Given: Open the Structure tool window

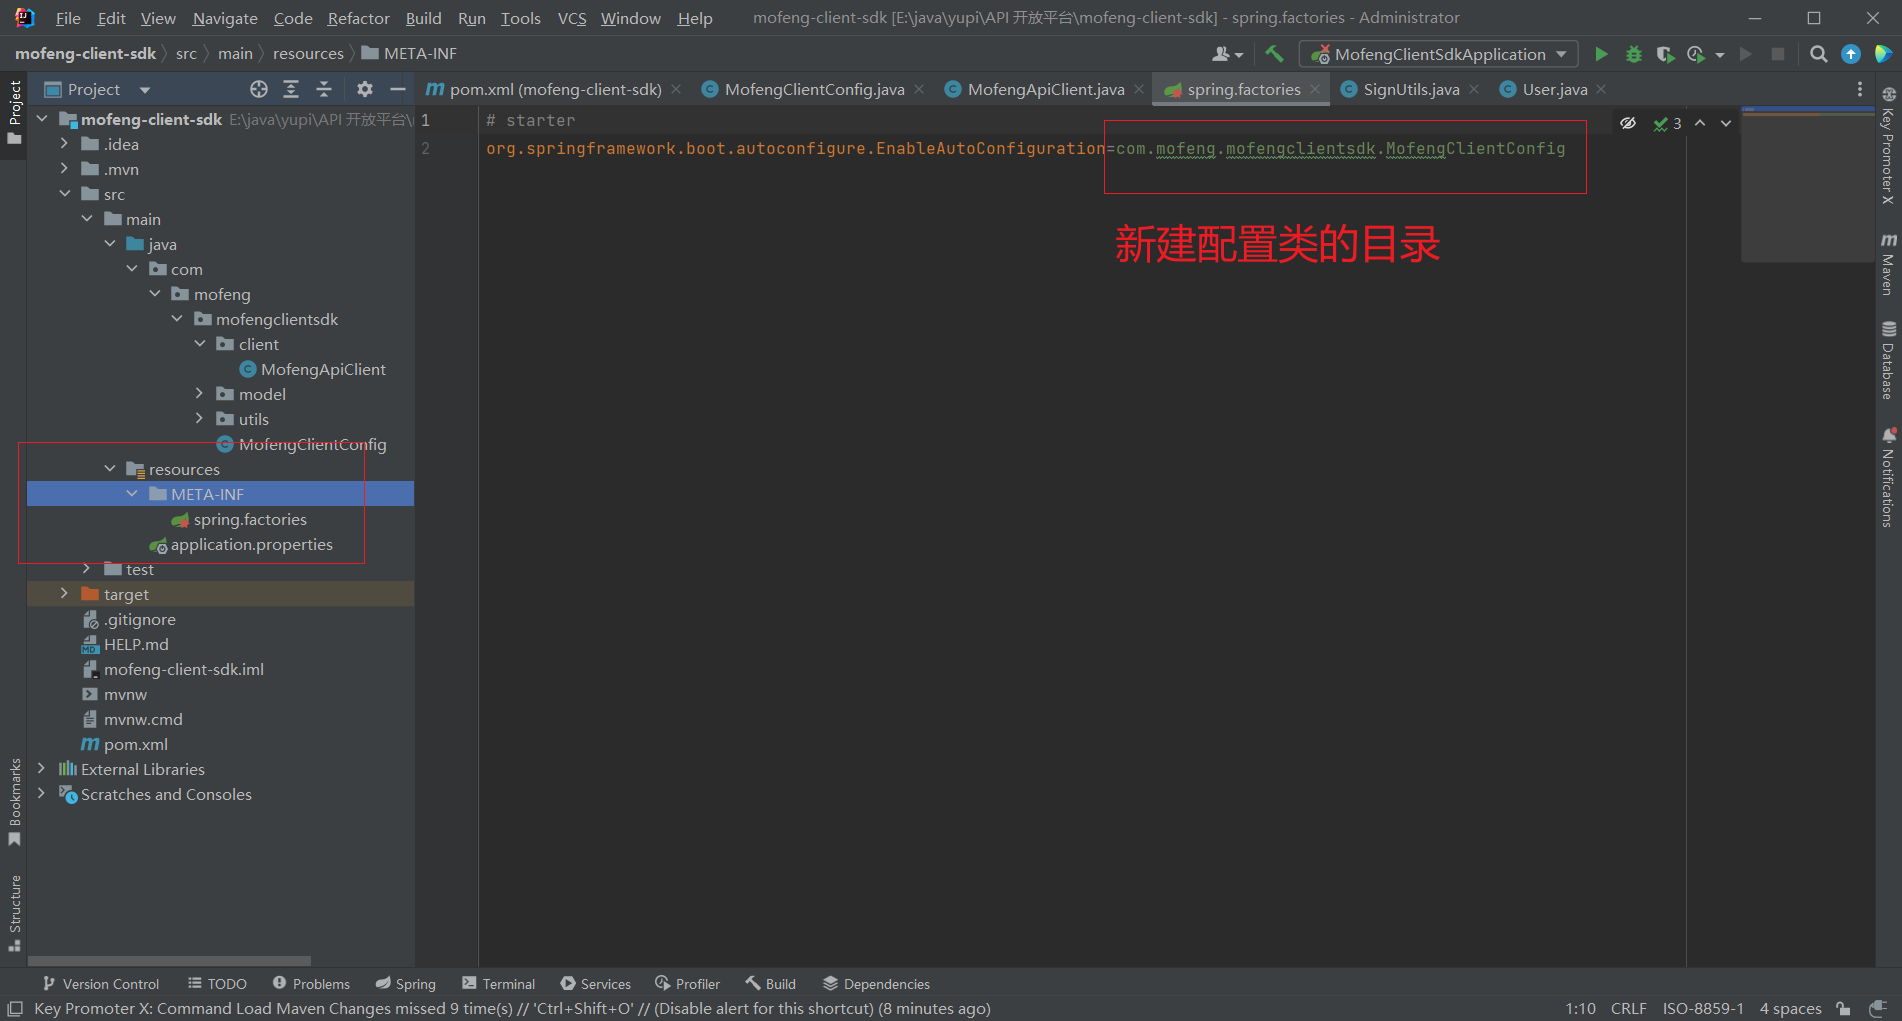Looking at the screenshot, I should pyautogui.click(x=14, y=913).
